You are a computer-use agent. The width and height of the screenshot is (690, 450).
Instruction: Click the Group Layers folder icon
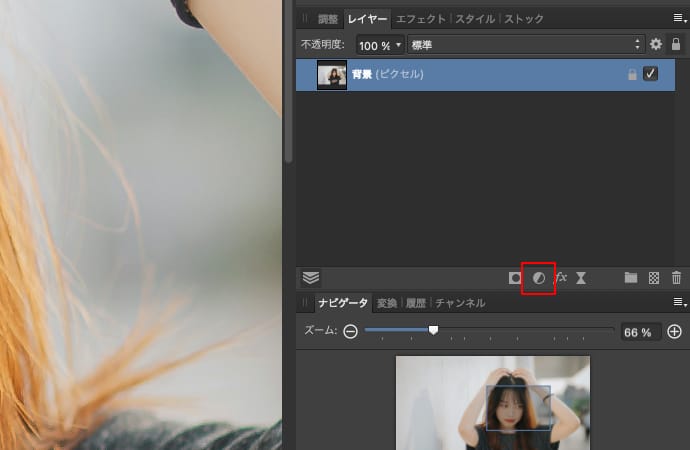click(x=631, y=278)
